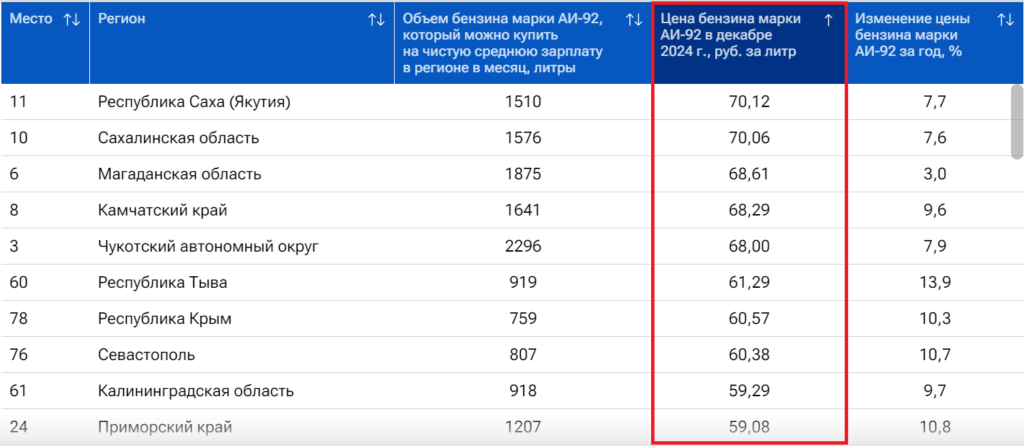Image resolution: width=1024 pixels, height=446 pixels.
Task: Click the price cell 60,38
Action: pyautogui.click(x=749, y=355)
